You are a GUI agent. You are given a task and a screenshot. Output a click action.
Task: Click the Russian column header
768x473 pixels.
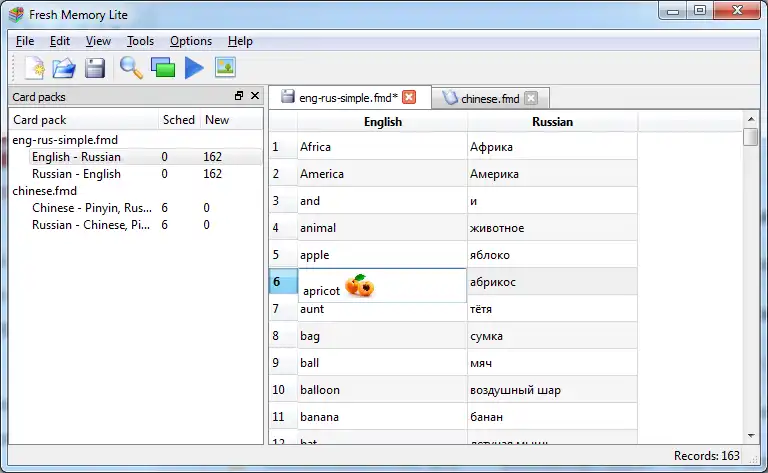552,122
